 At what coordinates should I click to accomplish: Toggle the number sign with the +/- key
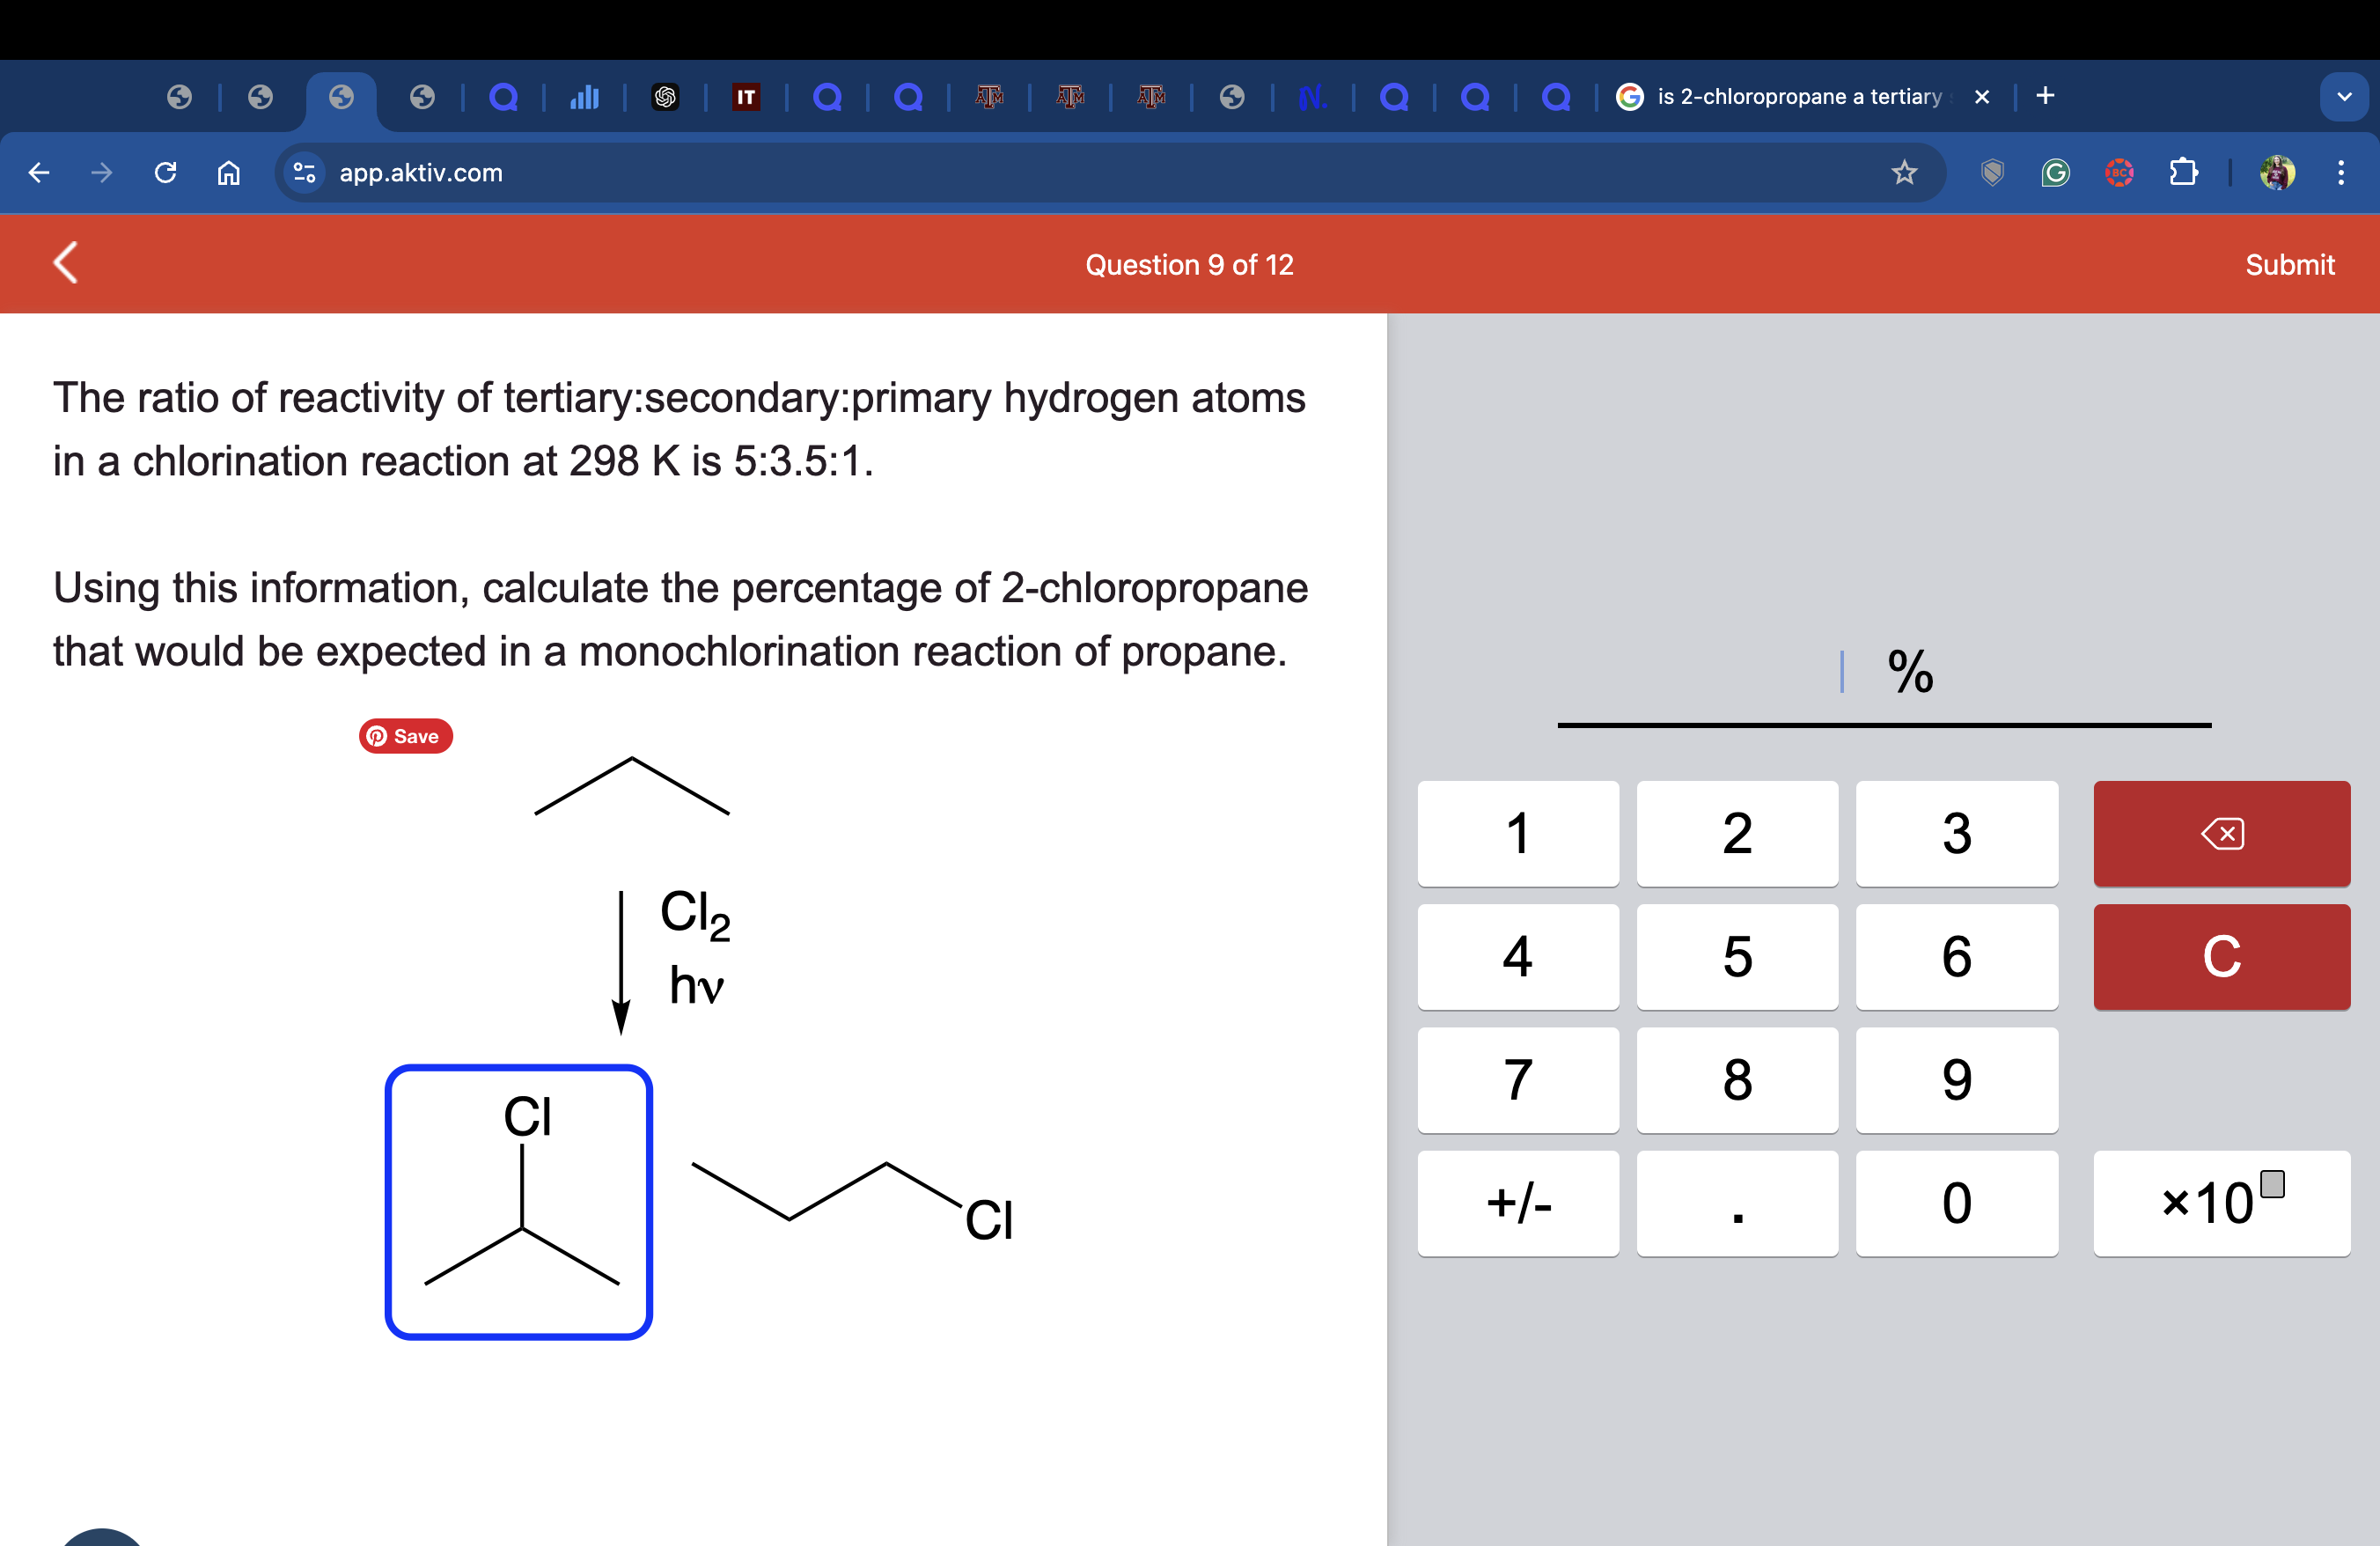[x=1517, y=1204]
